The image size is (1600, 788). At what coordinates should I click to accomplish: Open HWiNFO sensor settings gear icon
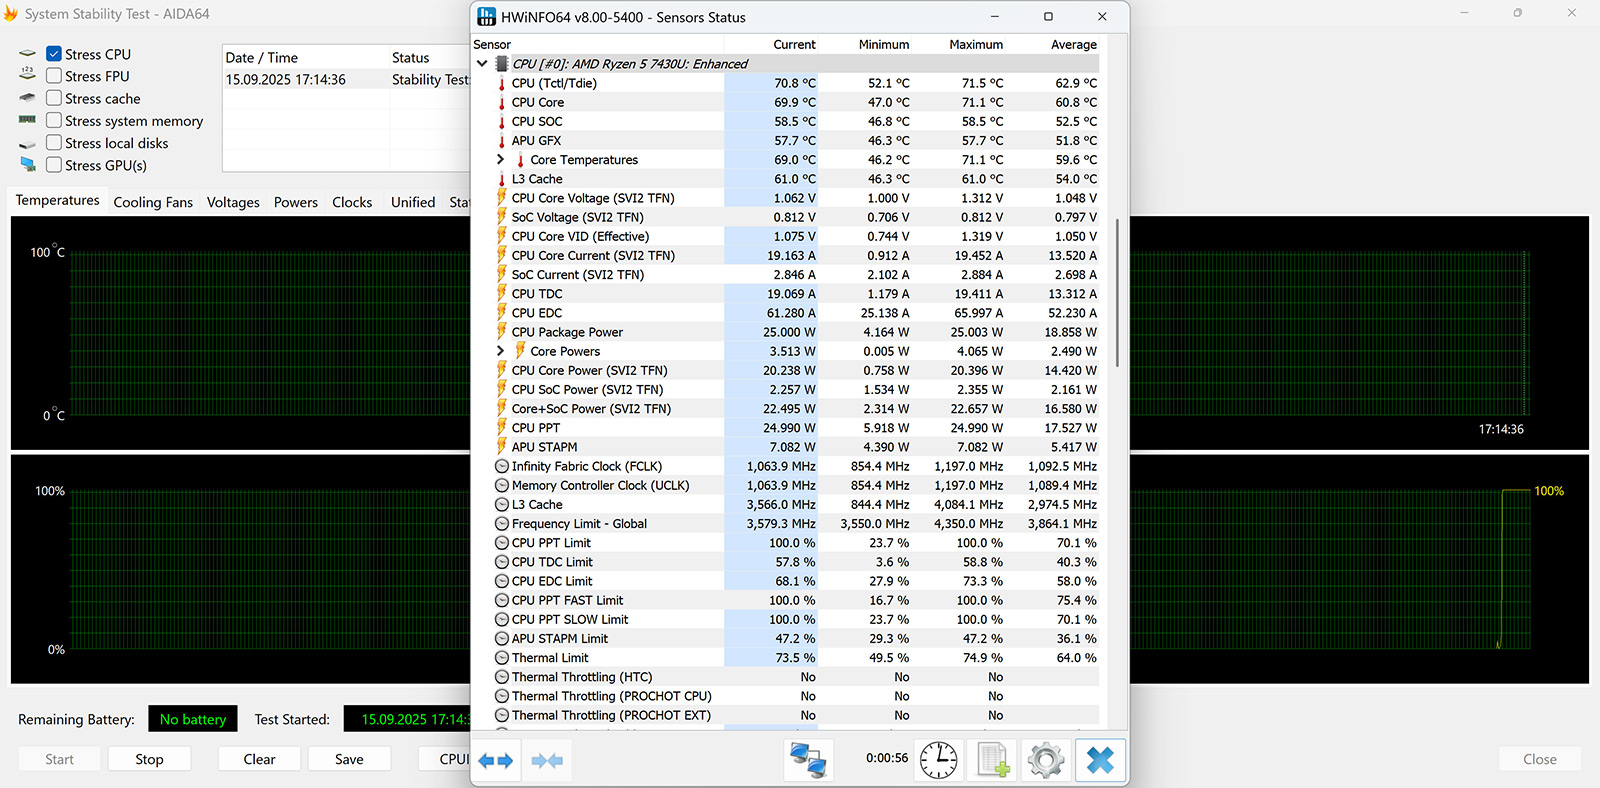(1046, 760)
